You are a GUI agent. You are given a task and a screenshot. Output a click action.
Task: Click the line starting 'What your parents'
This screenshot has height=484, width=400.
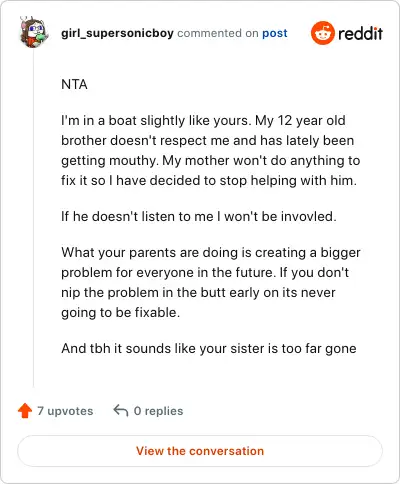coord(211,252)
